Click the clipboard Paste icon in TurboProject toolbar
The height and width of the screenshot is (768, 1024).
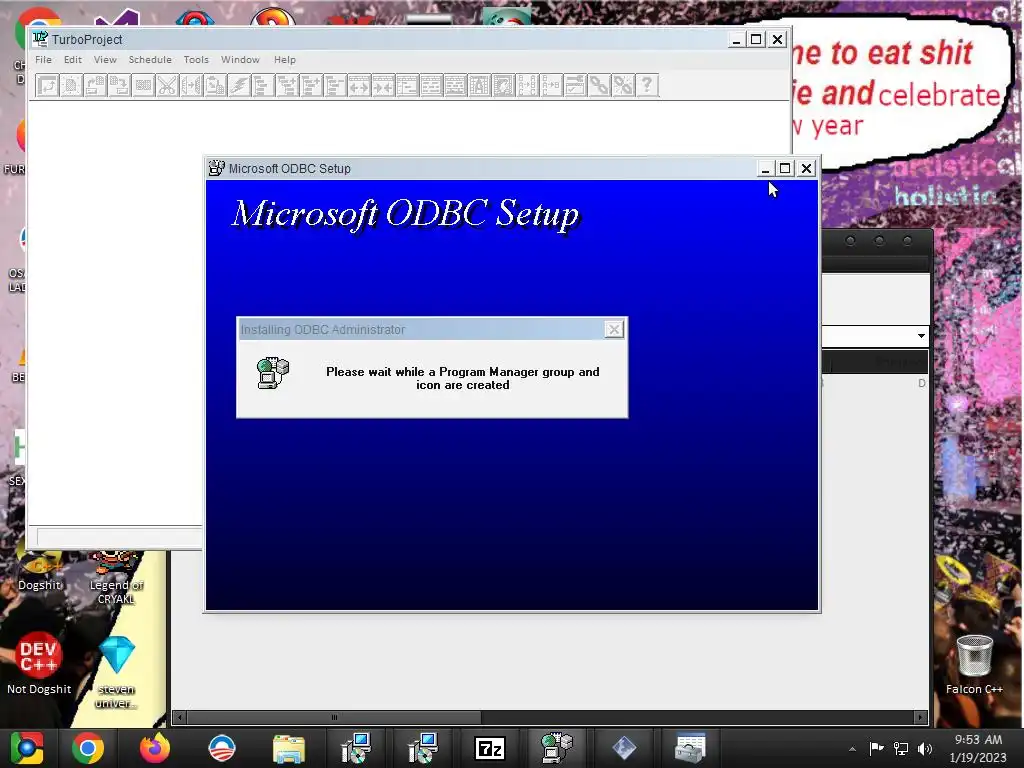(215, 86)
